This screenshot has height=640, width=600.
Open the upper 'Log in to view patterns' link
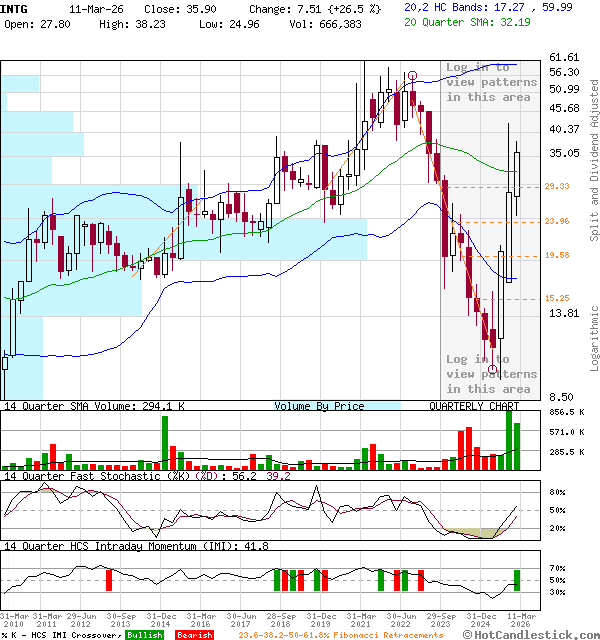point(491,83)
